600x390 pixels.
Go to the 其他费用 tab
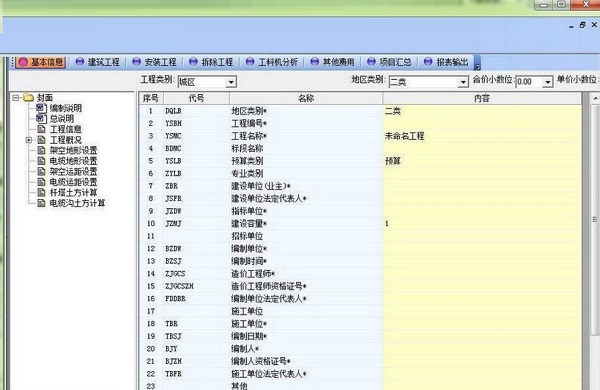(333, 62)
